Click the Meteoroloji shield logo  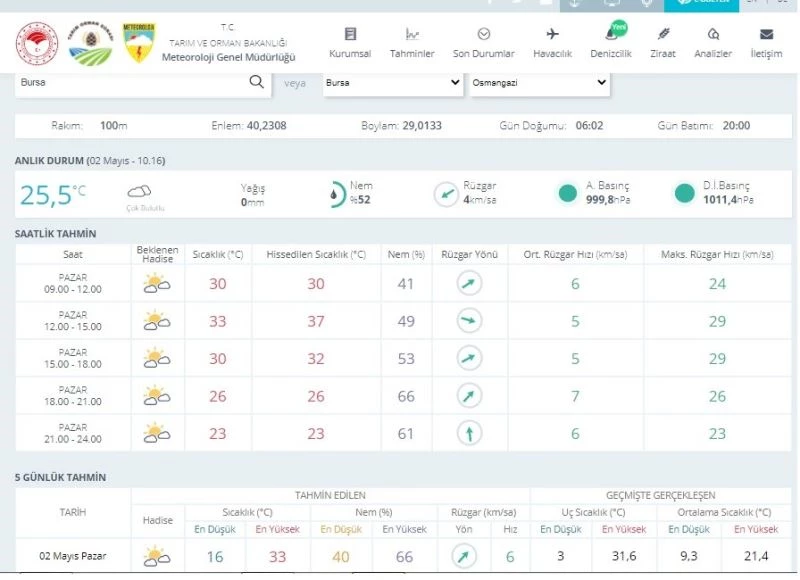tap(138, 42)
